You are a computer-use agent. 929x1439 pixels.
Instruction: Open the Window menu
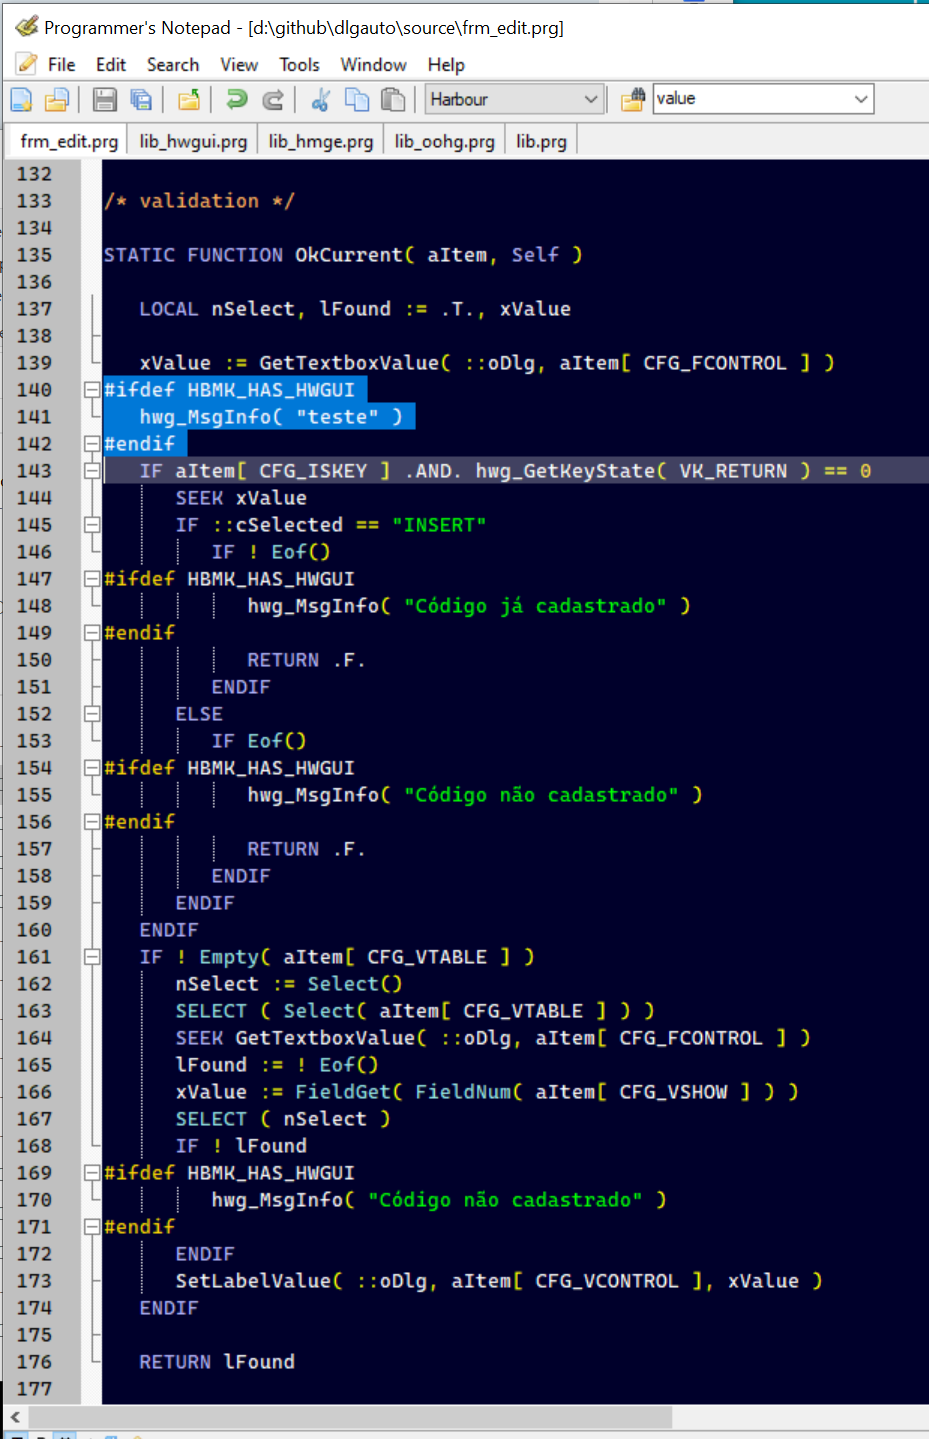(x=373, y=64)
